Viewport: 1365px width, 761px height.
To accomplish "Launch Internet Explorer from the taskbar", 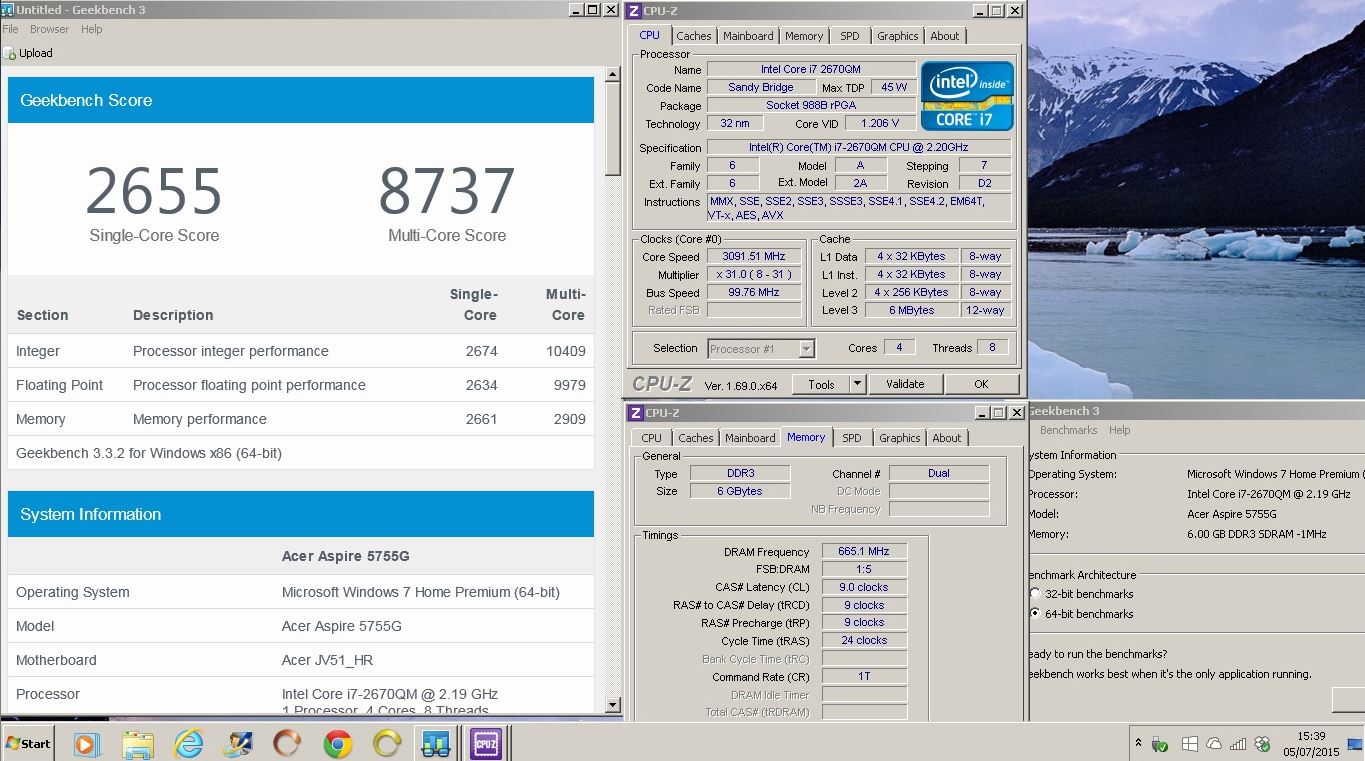I will 188,744.
